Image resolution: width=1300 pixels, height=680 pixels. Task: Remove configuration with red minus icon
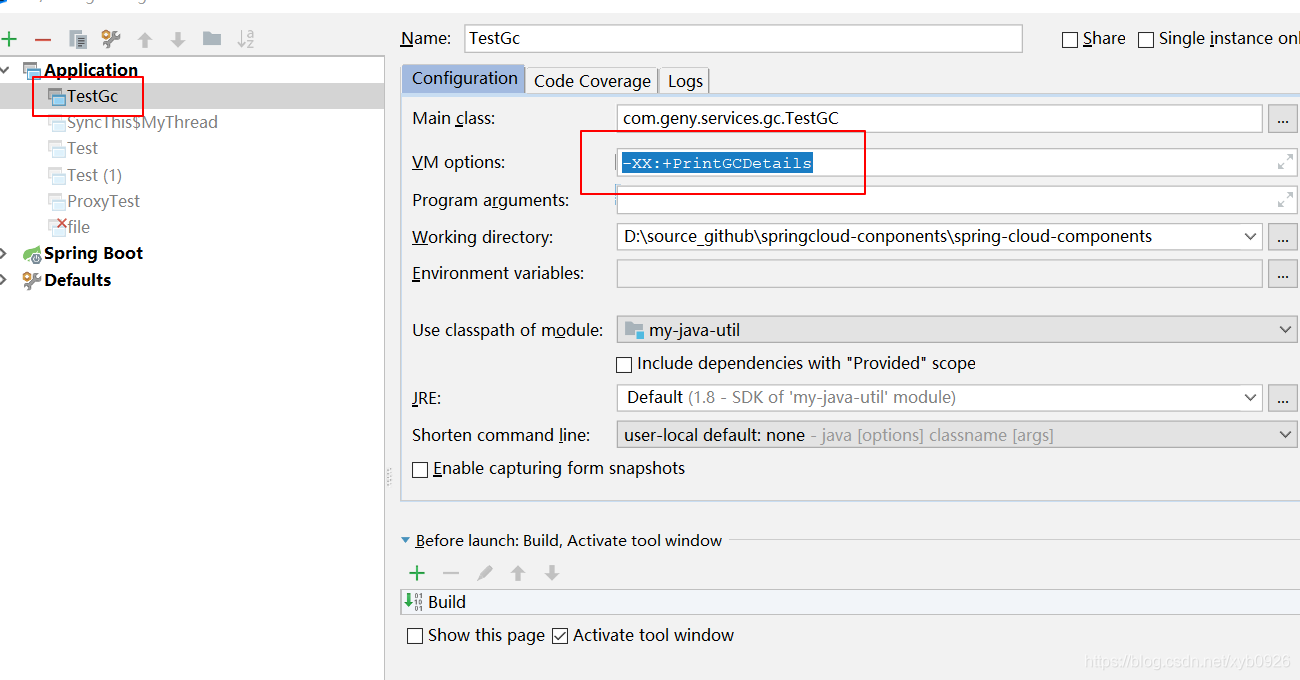(42, 39)
